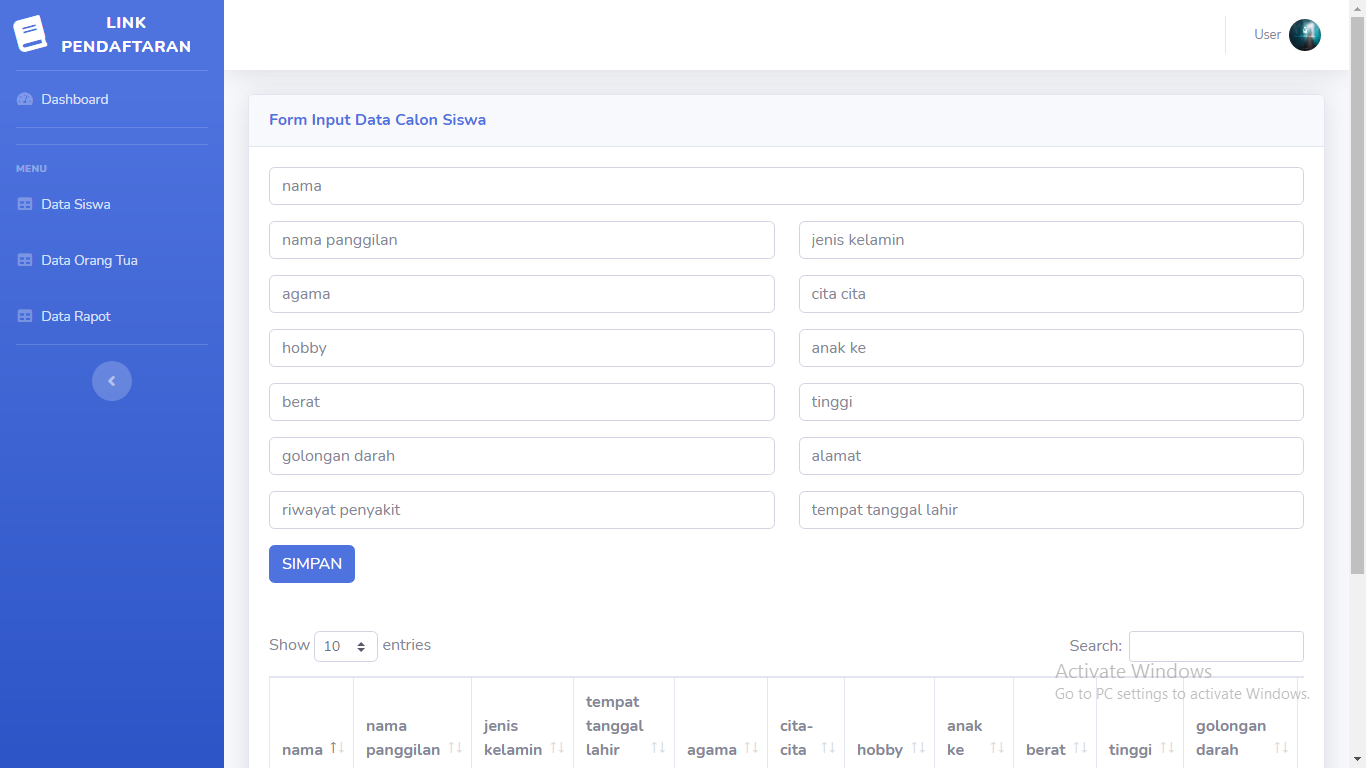Click the User name link in the header

pyautogui.click(x=1267, y=35)
